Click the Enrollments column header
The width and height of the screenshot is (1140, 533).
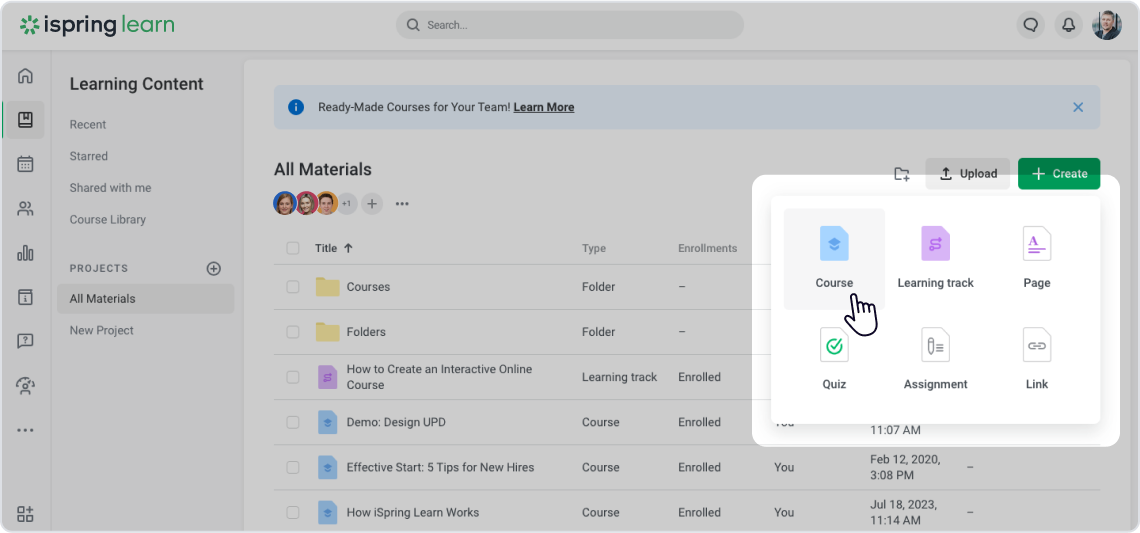coord(707,248)
